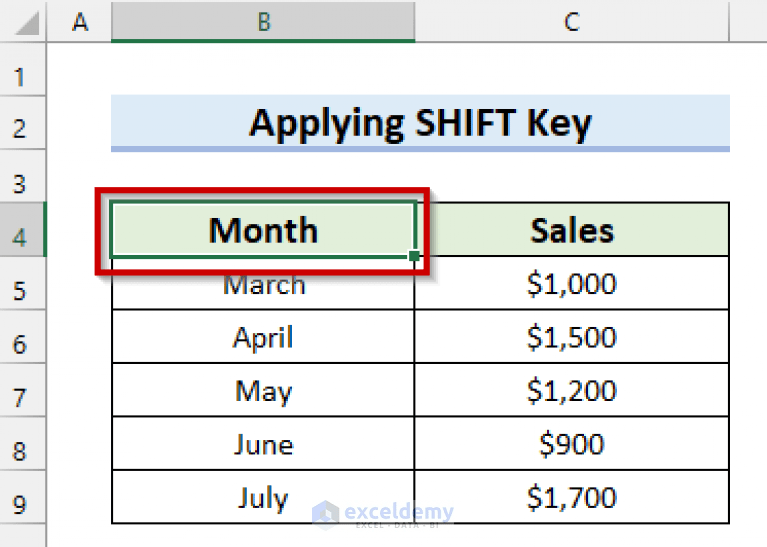Screen dimensions: 767x547
Task: Click the $1,500 sales cell
Action: pyautogui.click(x=571, y=337)
